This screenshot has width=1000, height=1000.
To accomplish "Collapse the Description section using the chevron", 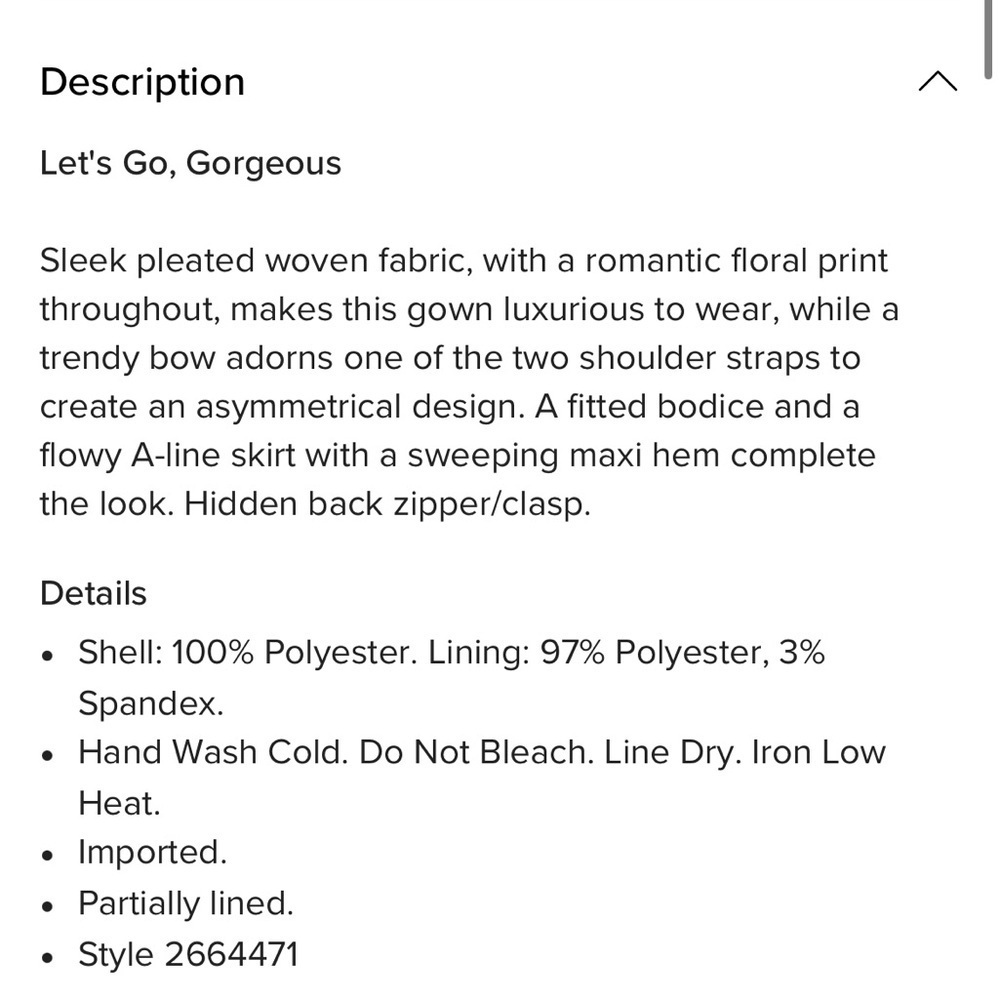I will (x=938, y=82).
